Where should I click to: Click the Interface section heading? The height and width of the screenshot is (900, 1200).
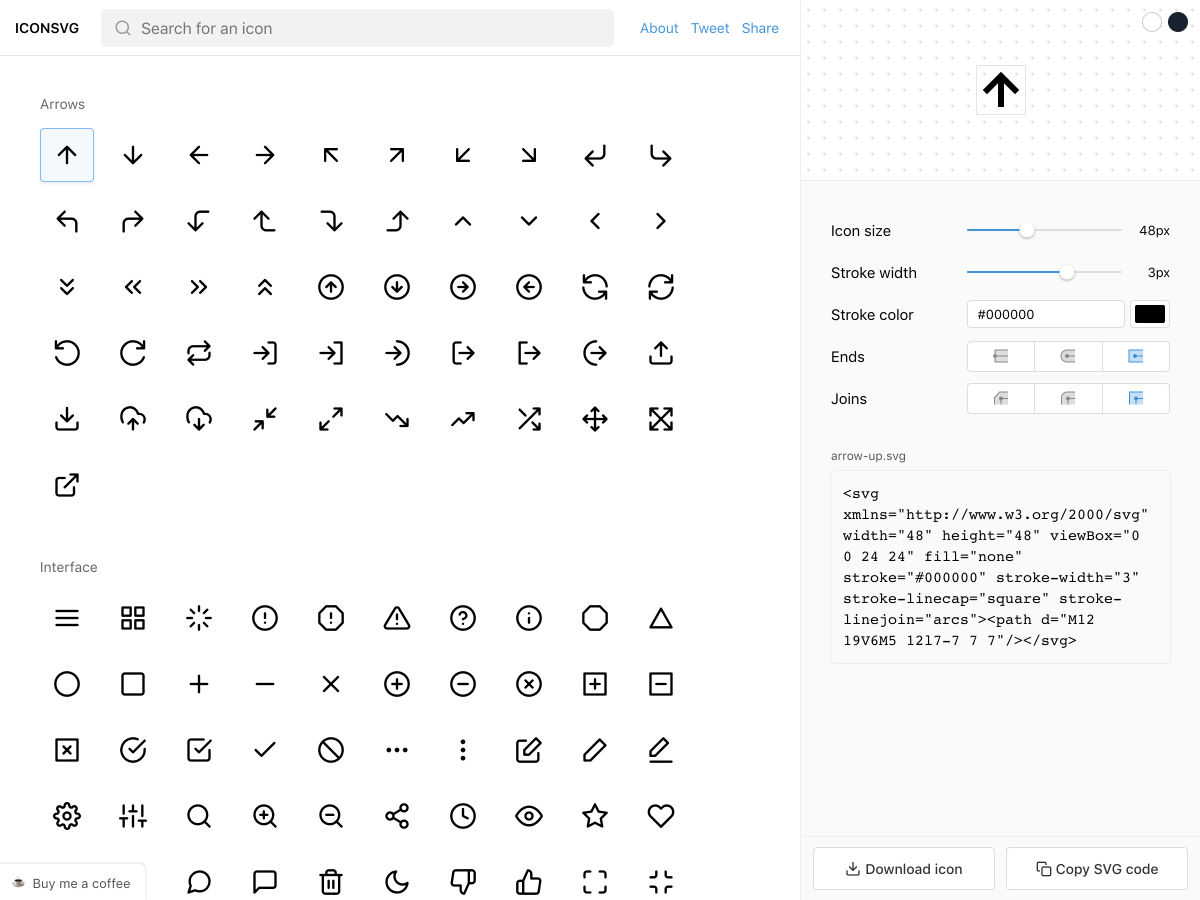[69, 567]
